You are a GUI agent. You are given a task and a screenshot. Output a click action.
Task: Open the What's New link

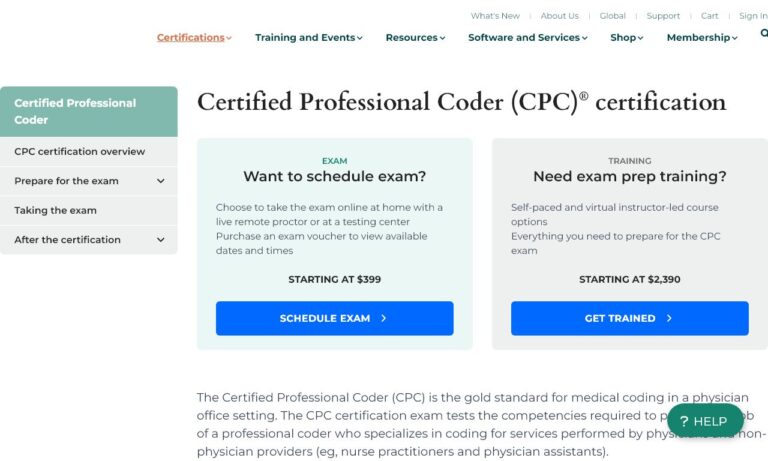pyautogui.click(x=495, y=16)
